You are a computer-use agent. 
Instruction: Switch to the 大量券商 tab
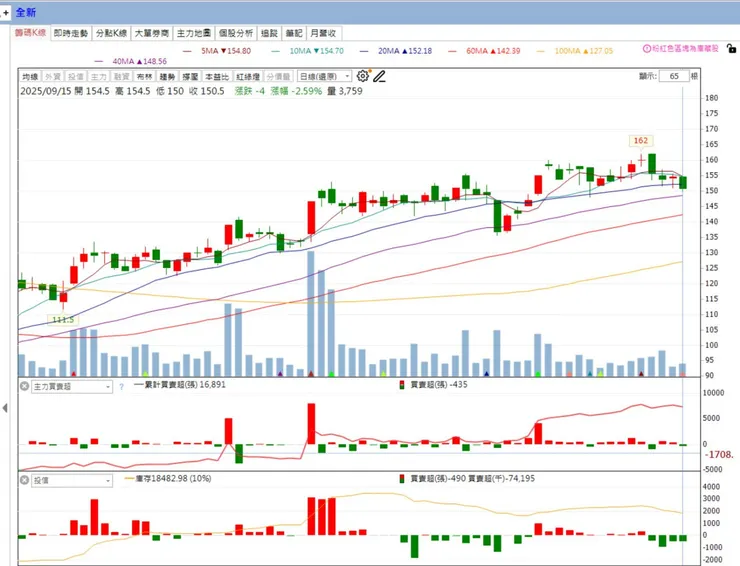point(151,33)
